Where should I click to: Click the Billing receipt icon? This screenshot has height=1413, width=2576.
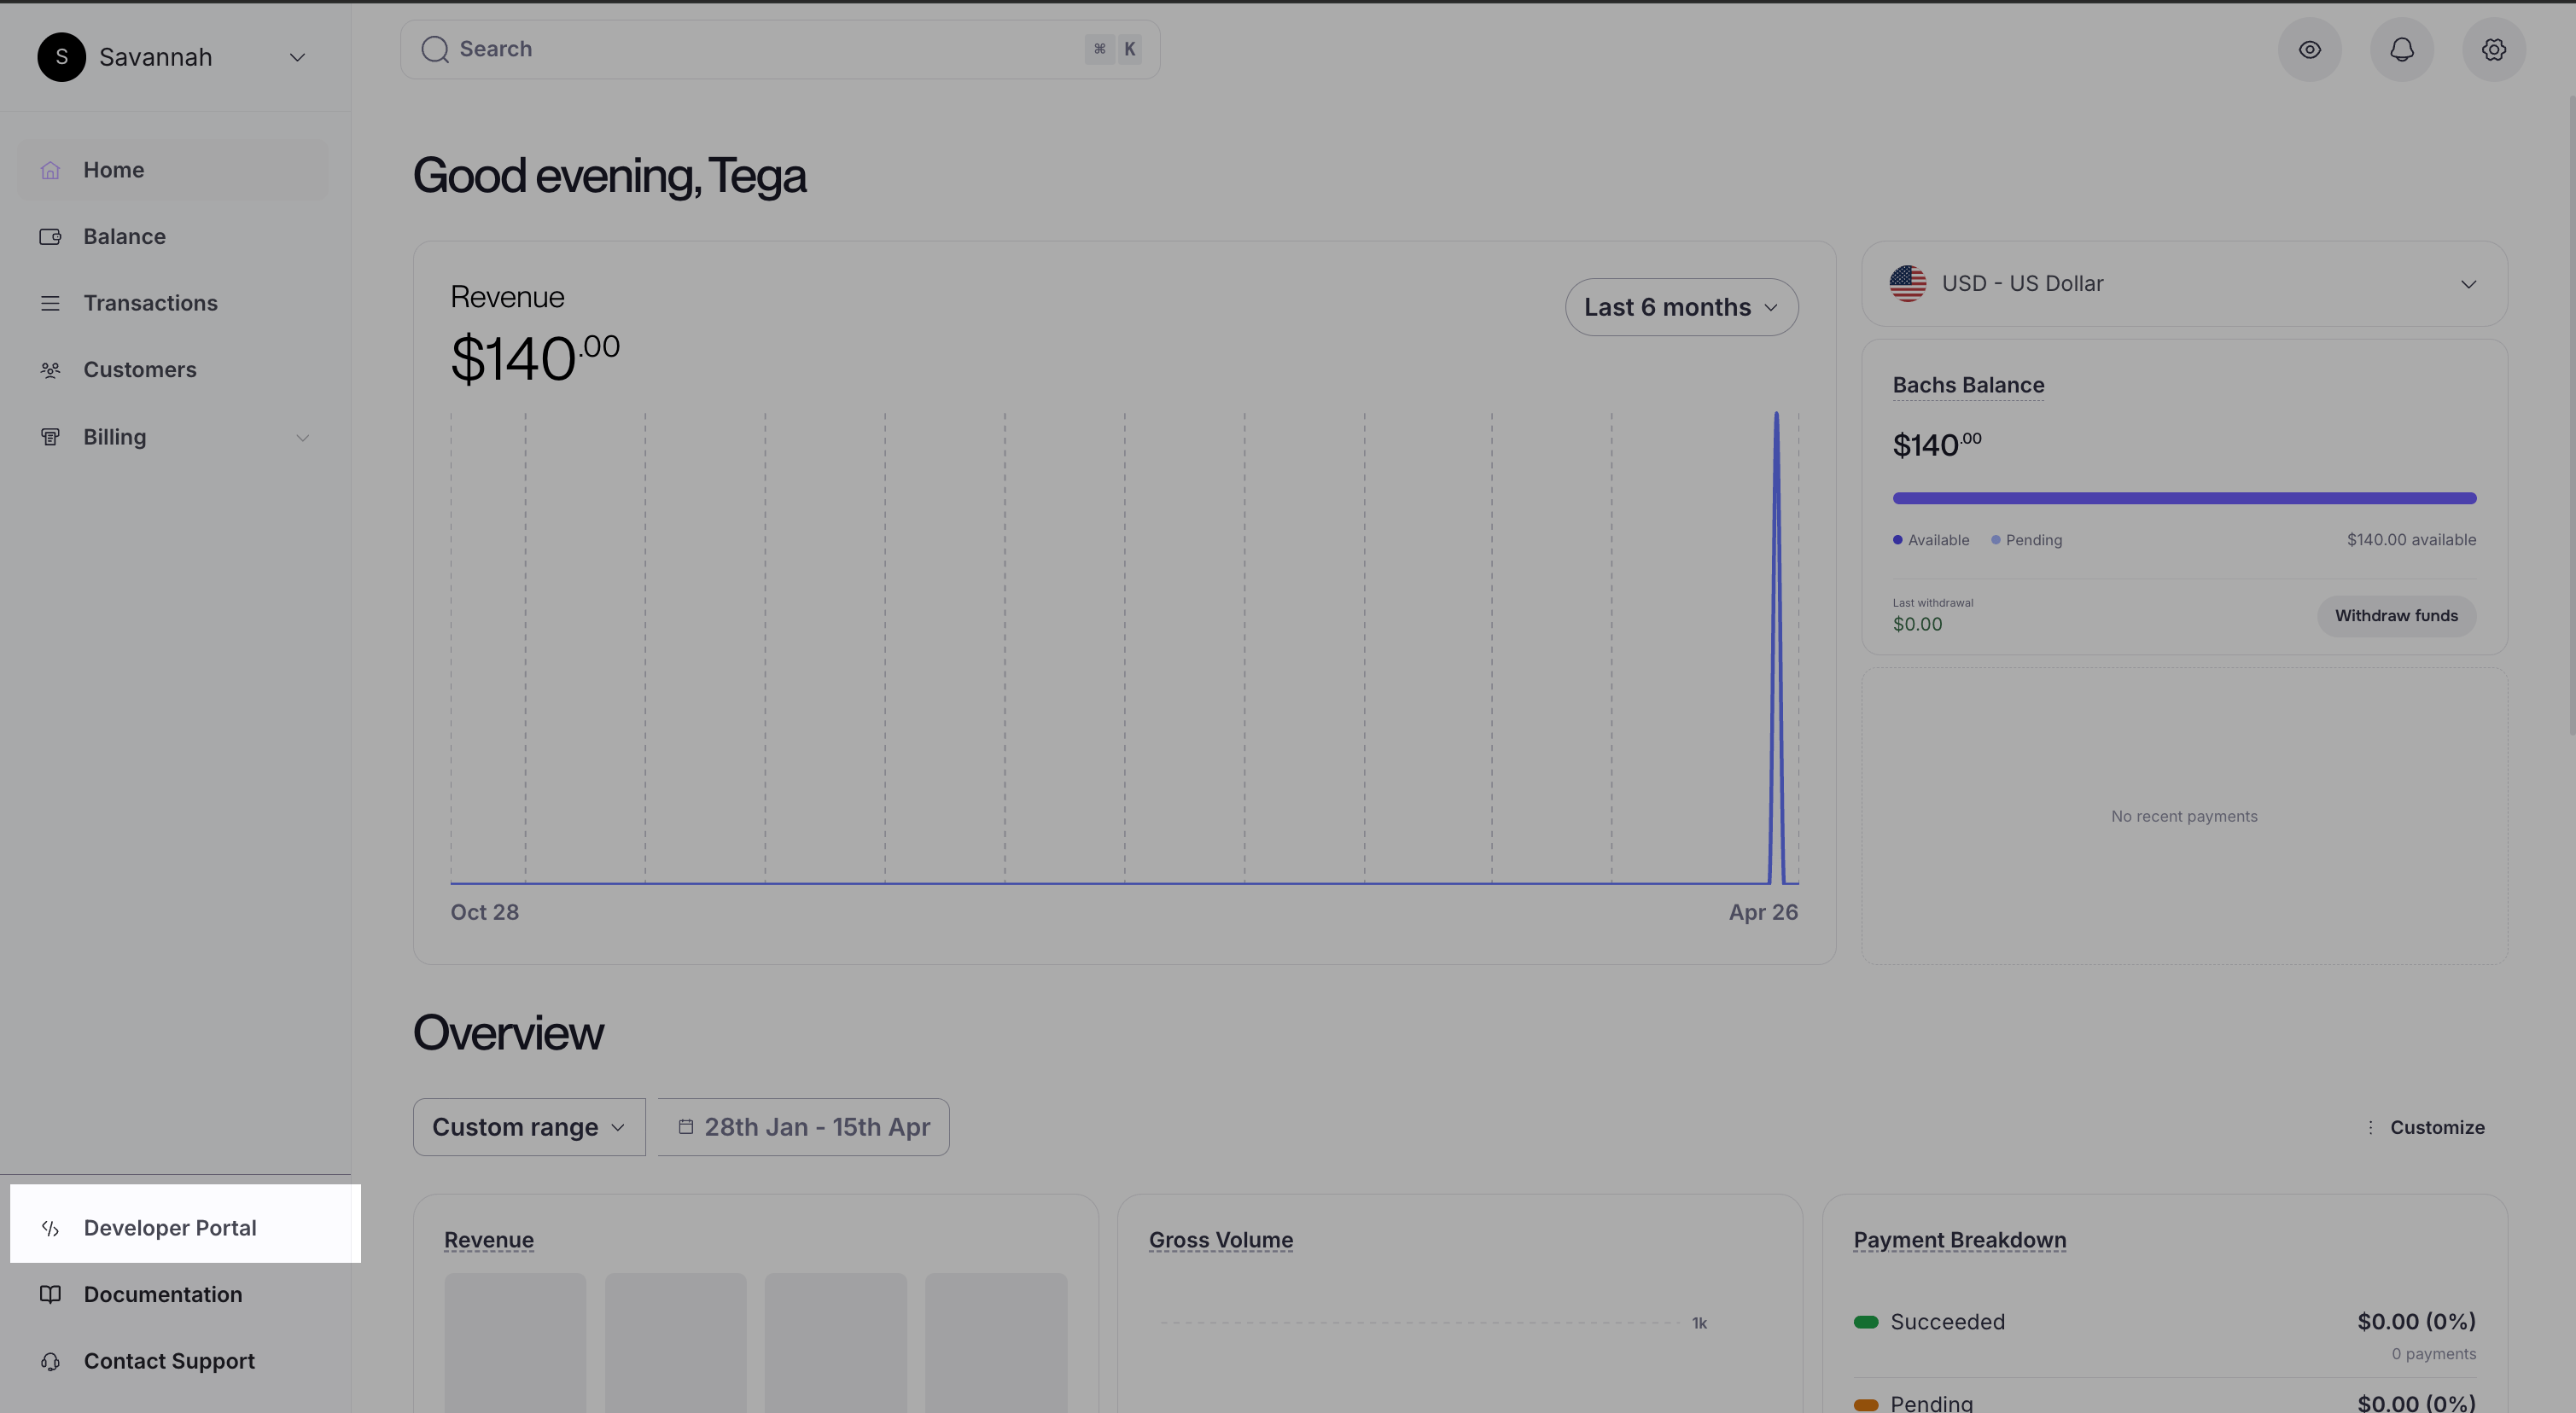tap(50, 437)
